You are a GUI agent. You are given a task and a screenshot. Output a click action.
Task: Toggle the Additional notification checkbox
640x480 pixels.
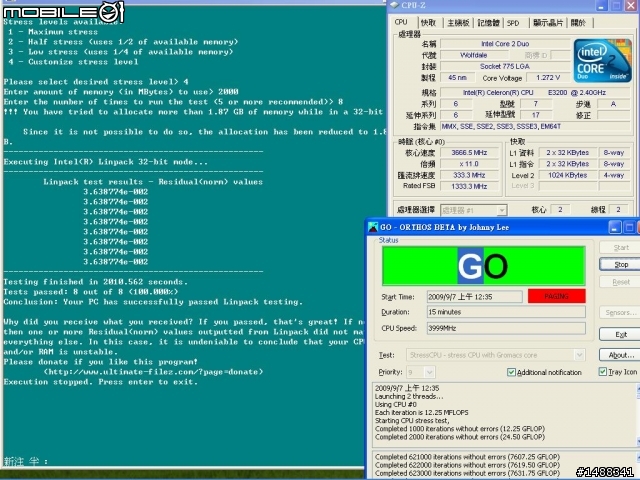point(511,372)
